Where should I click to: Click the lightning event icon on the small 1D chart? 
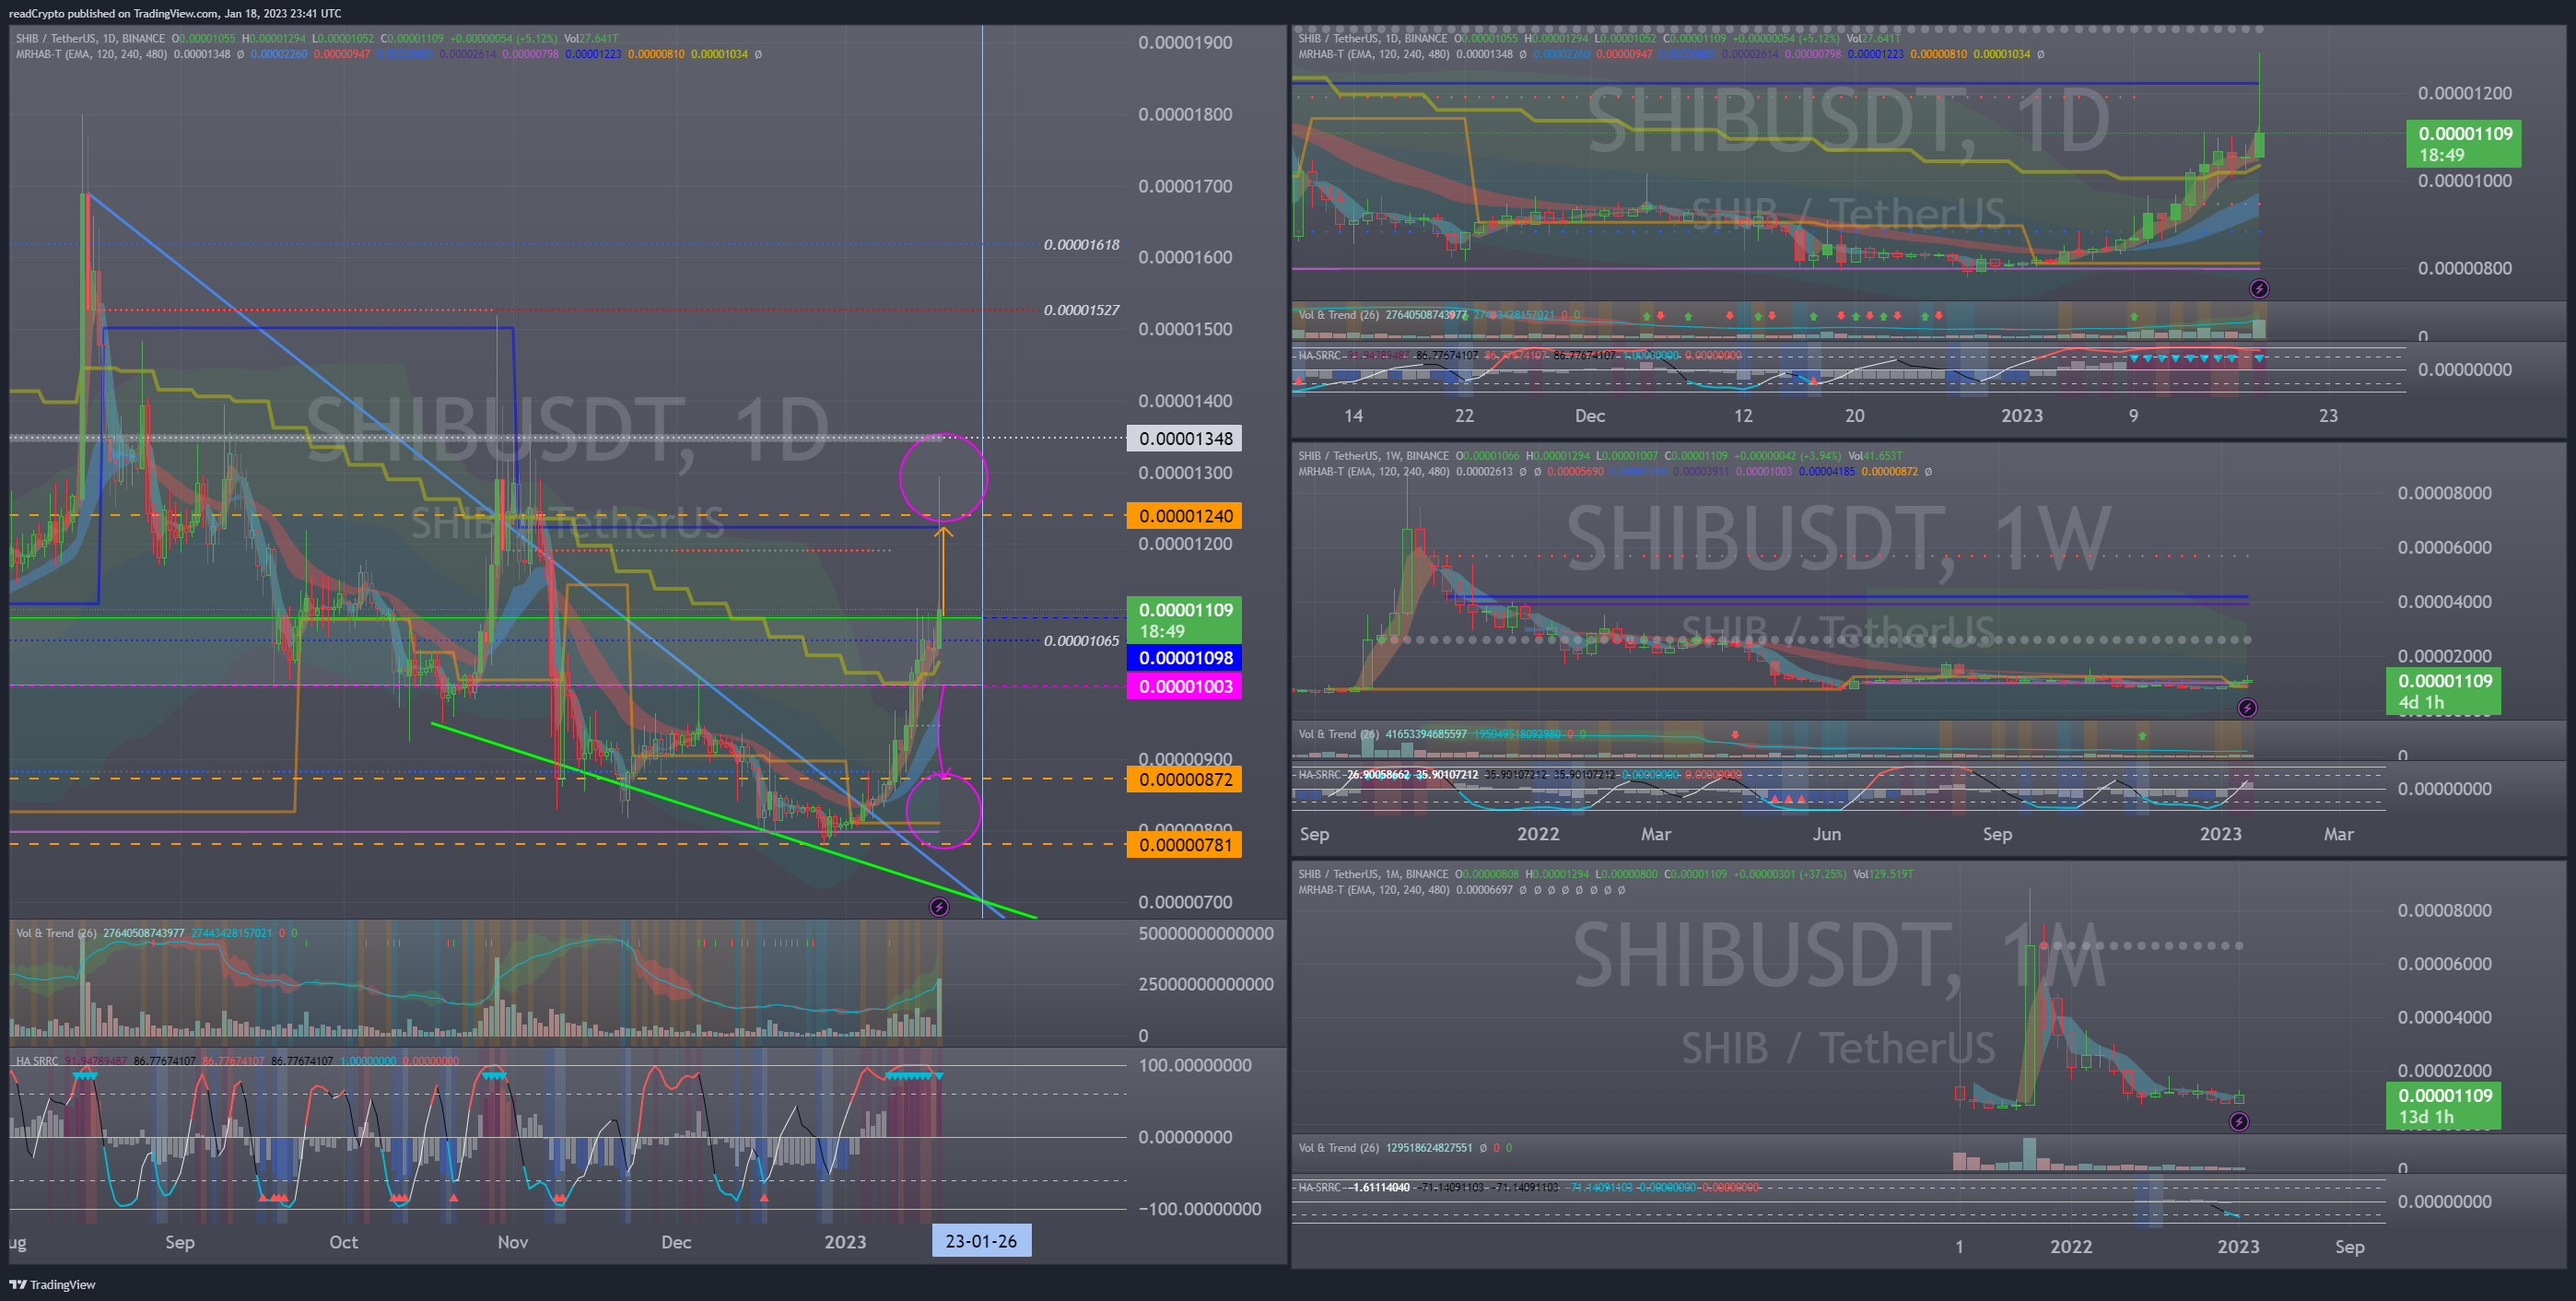tap(2259, 289)
